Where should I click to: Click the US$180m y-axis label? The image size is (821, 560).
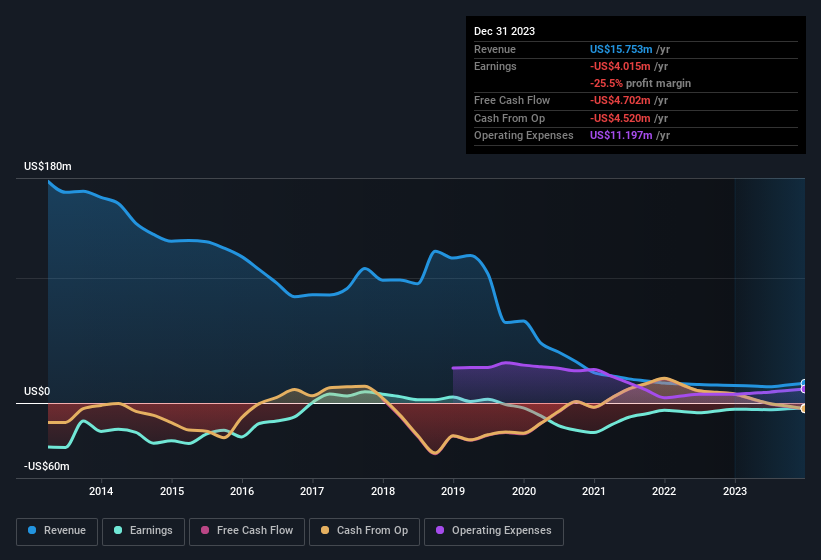[x=48, y=166]
